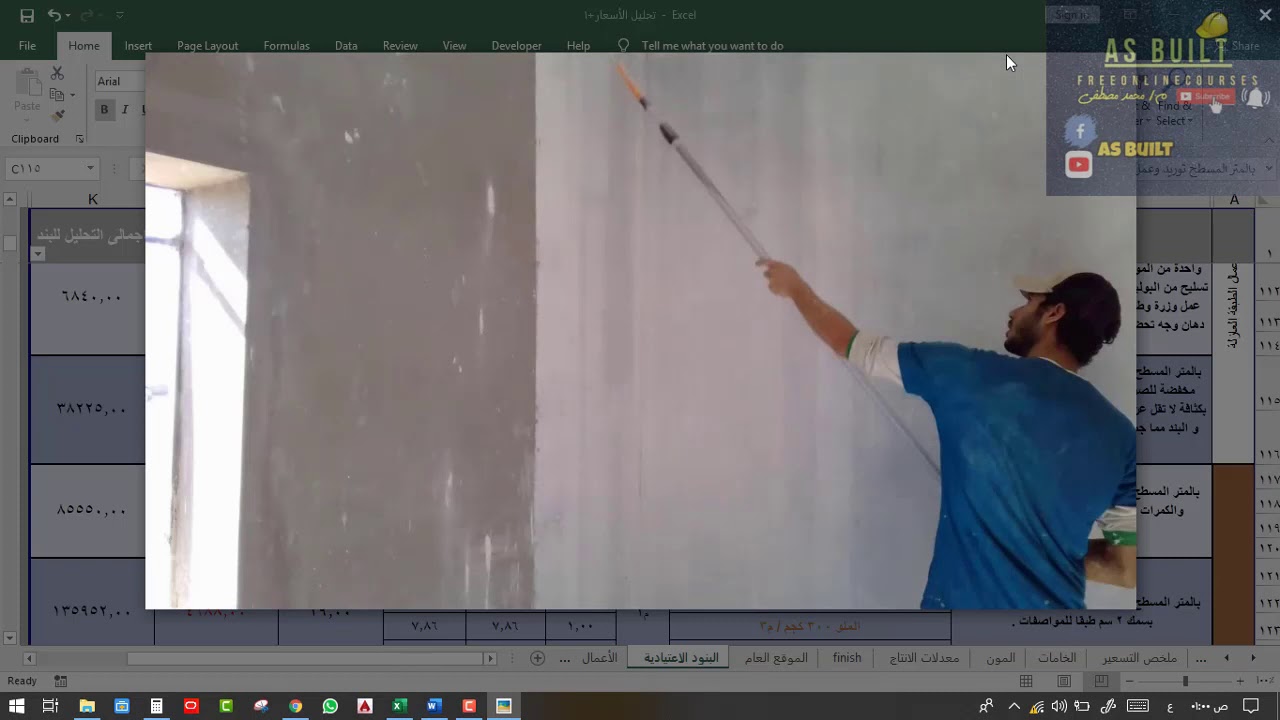This screenshot has width=1280, height=720.
Task: Open the filter dropdown in column K header cell
Action: [x=38, y=254]
